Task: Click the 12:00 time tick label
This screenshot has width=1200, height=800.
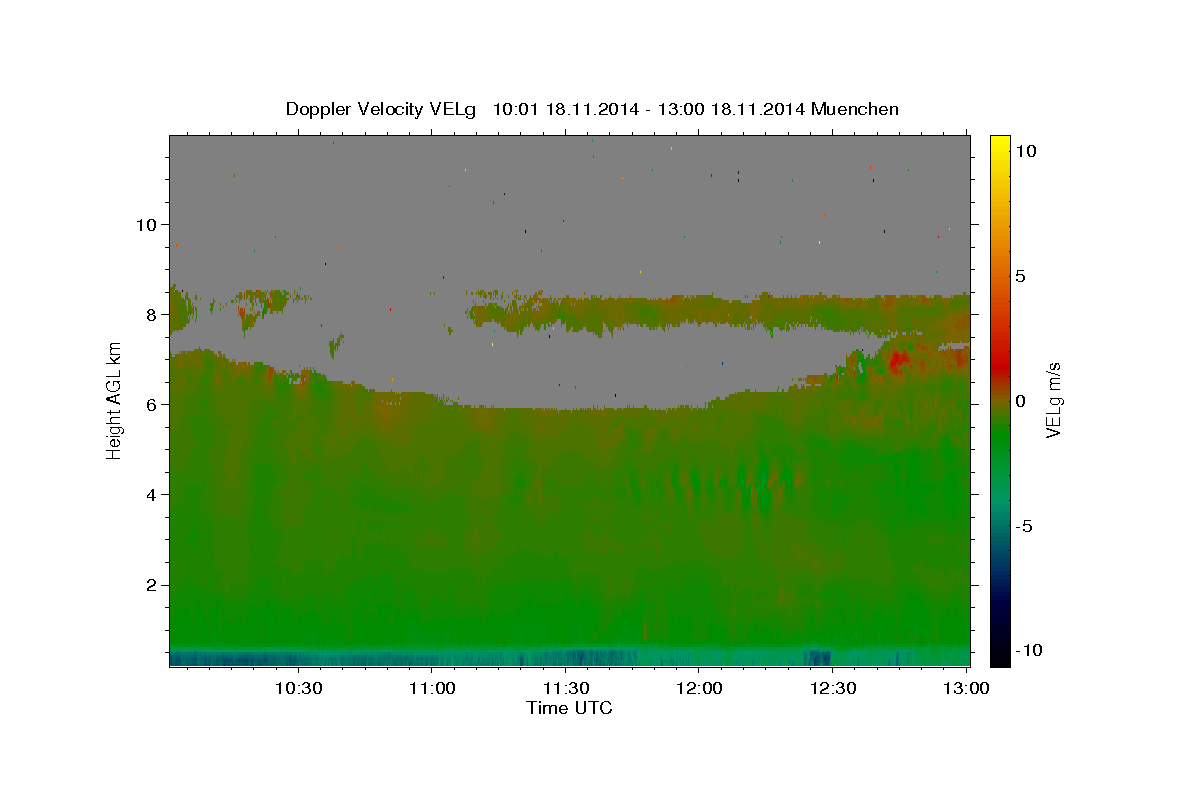Action: pyautogui.click(x=699, y=688)
